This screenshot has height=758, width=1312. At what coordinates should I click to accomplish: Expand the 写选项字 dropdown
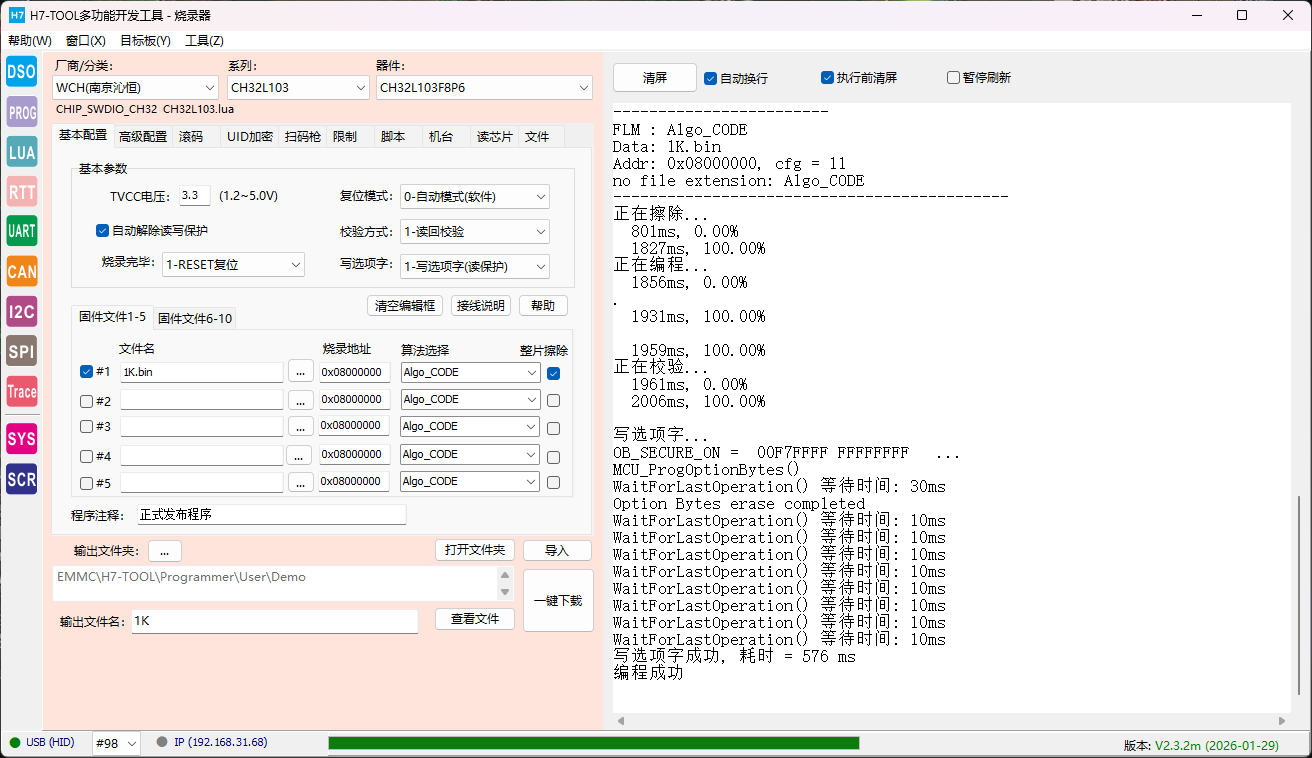click(x=474, y=267)
